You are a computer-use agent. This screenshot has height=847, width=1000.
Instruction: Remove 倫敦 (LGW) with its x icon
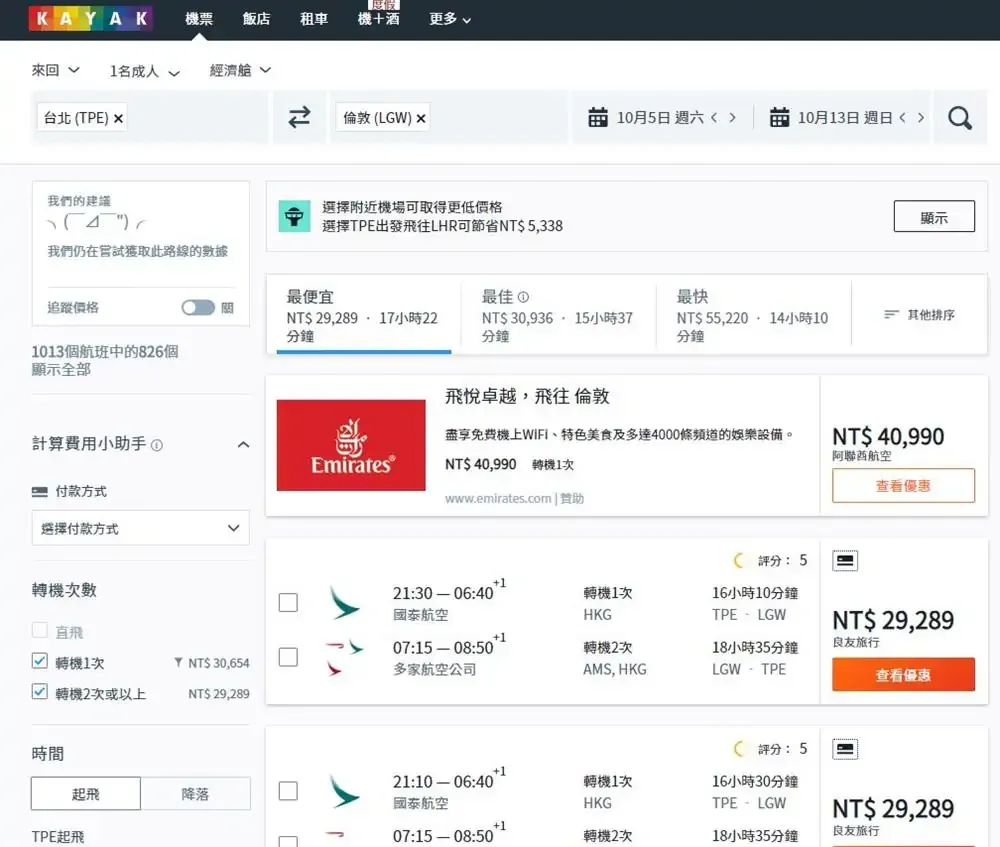pyautogui.click(x=421, y=118)
